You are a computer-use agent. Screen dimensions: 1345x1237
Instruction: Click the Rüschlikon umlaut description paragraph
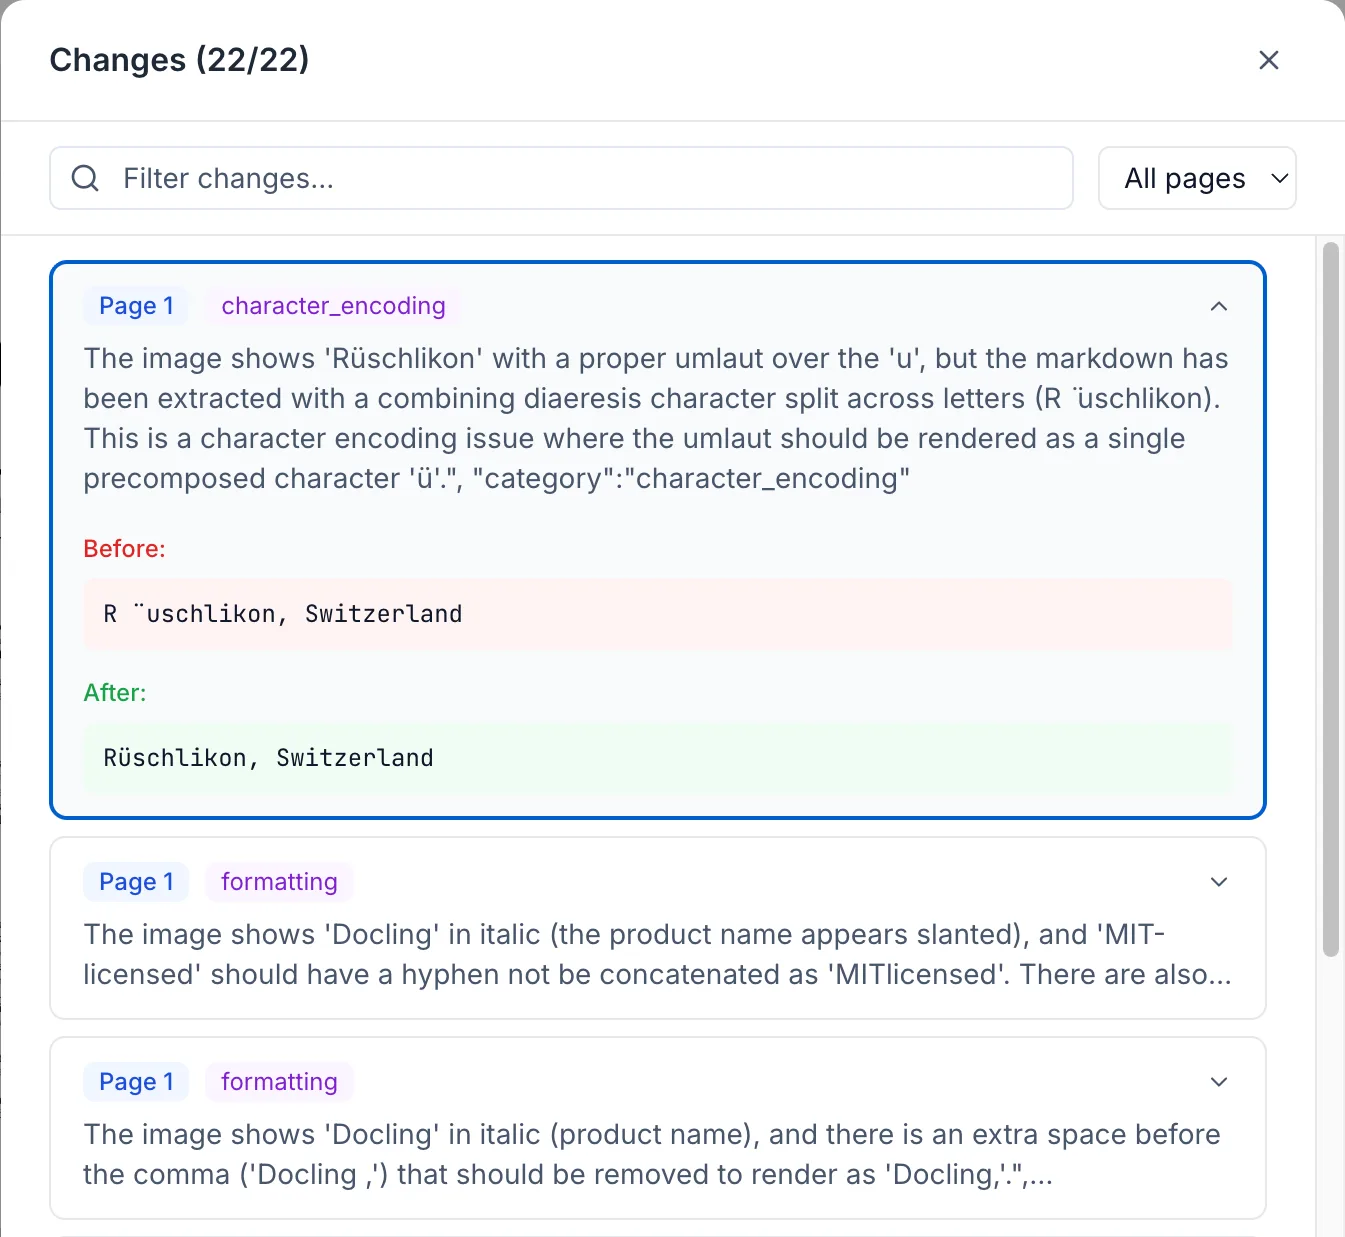pos(656,418)
